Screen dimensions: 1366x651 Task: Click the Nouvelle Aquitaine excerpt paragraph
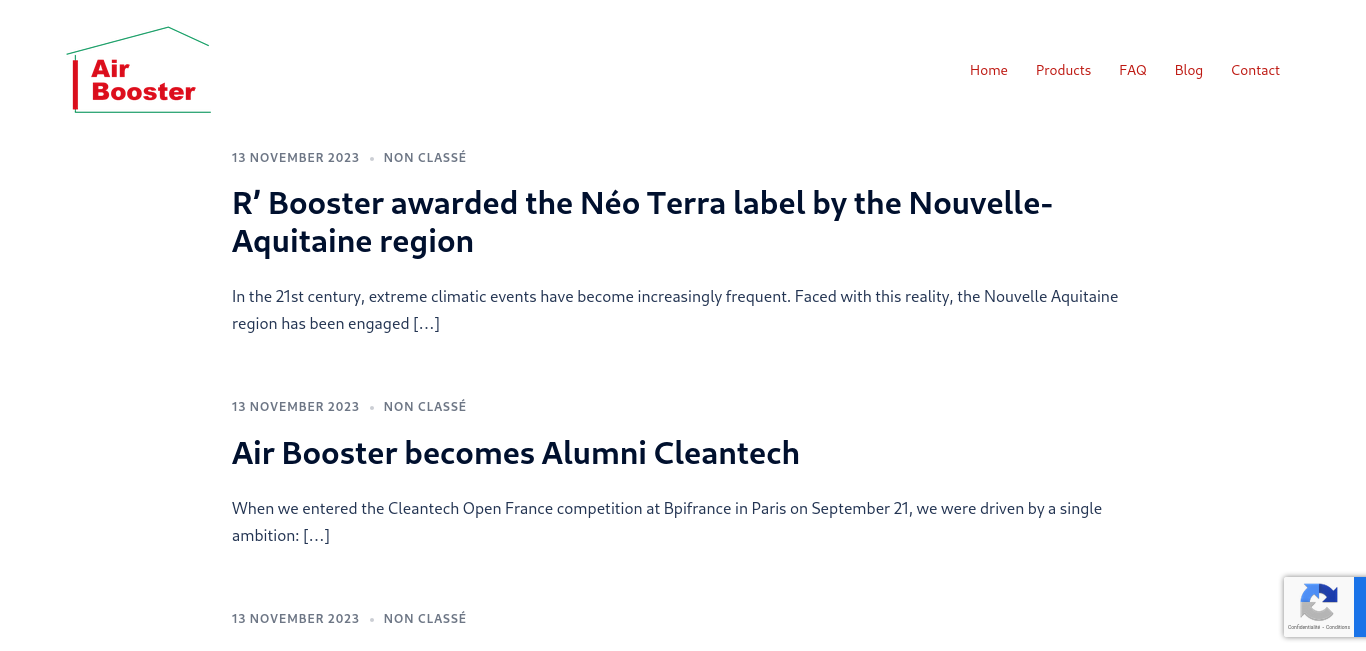675,310
